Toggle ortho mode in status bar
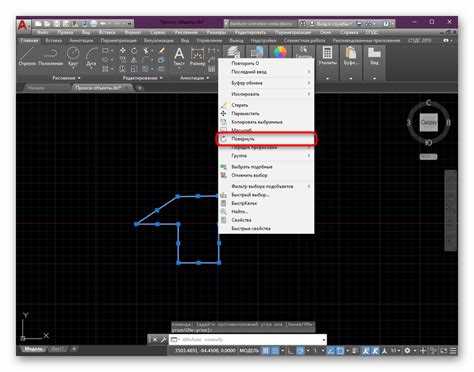The image size is (474, 372). (x=291, y=351)
